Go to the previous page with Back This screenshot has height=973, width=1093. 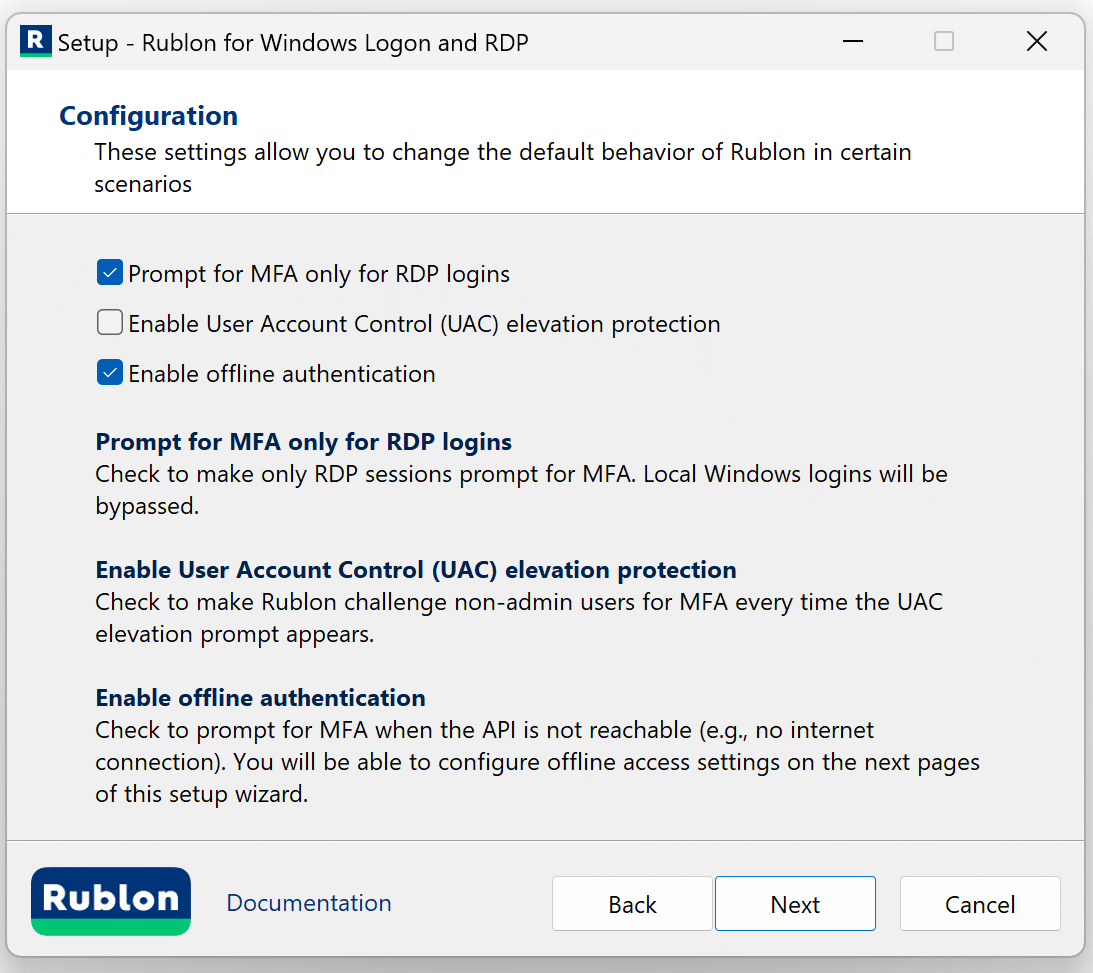click(632, 904)
